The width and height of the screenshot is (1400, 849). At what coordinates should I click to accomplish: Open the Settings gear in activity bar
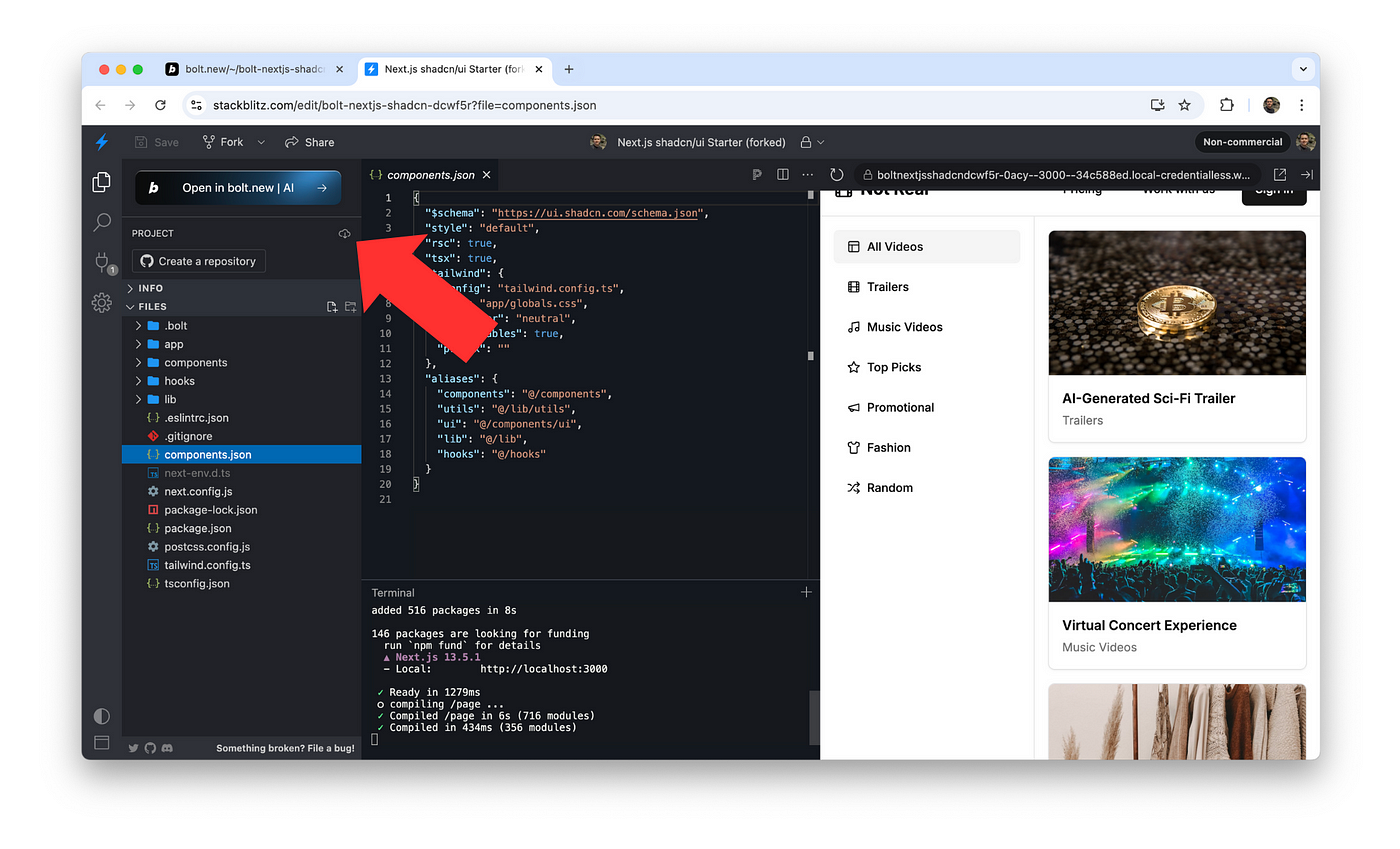pyautogui.click(x=101, y=303)
